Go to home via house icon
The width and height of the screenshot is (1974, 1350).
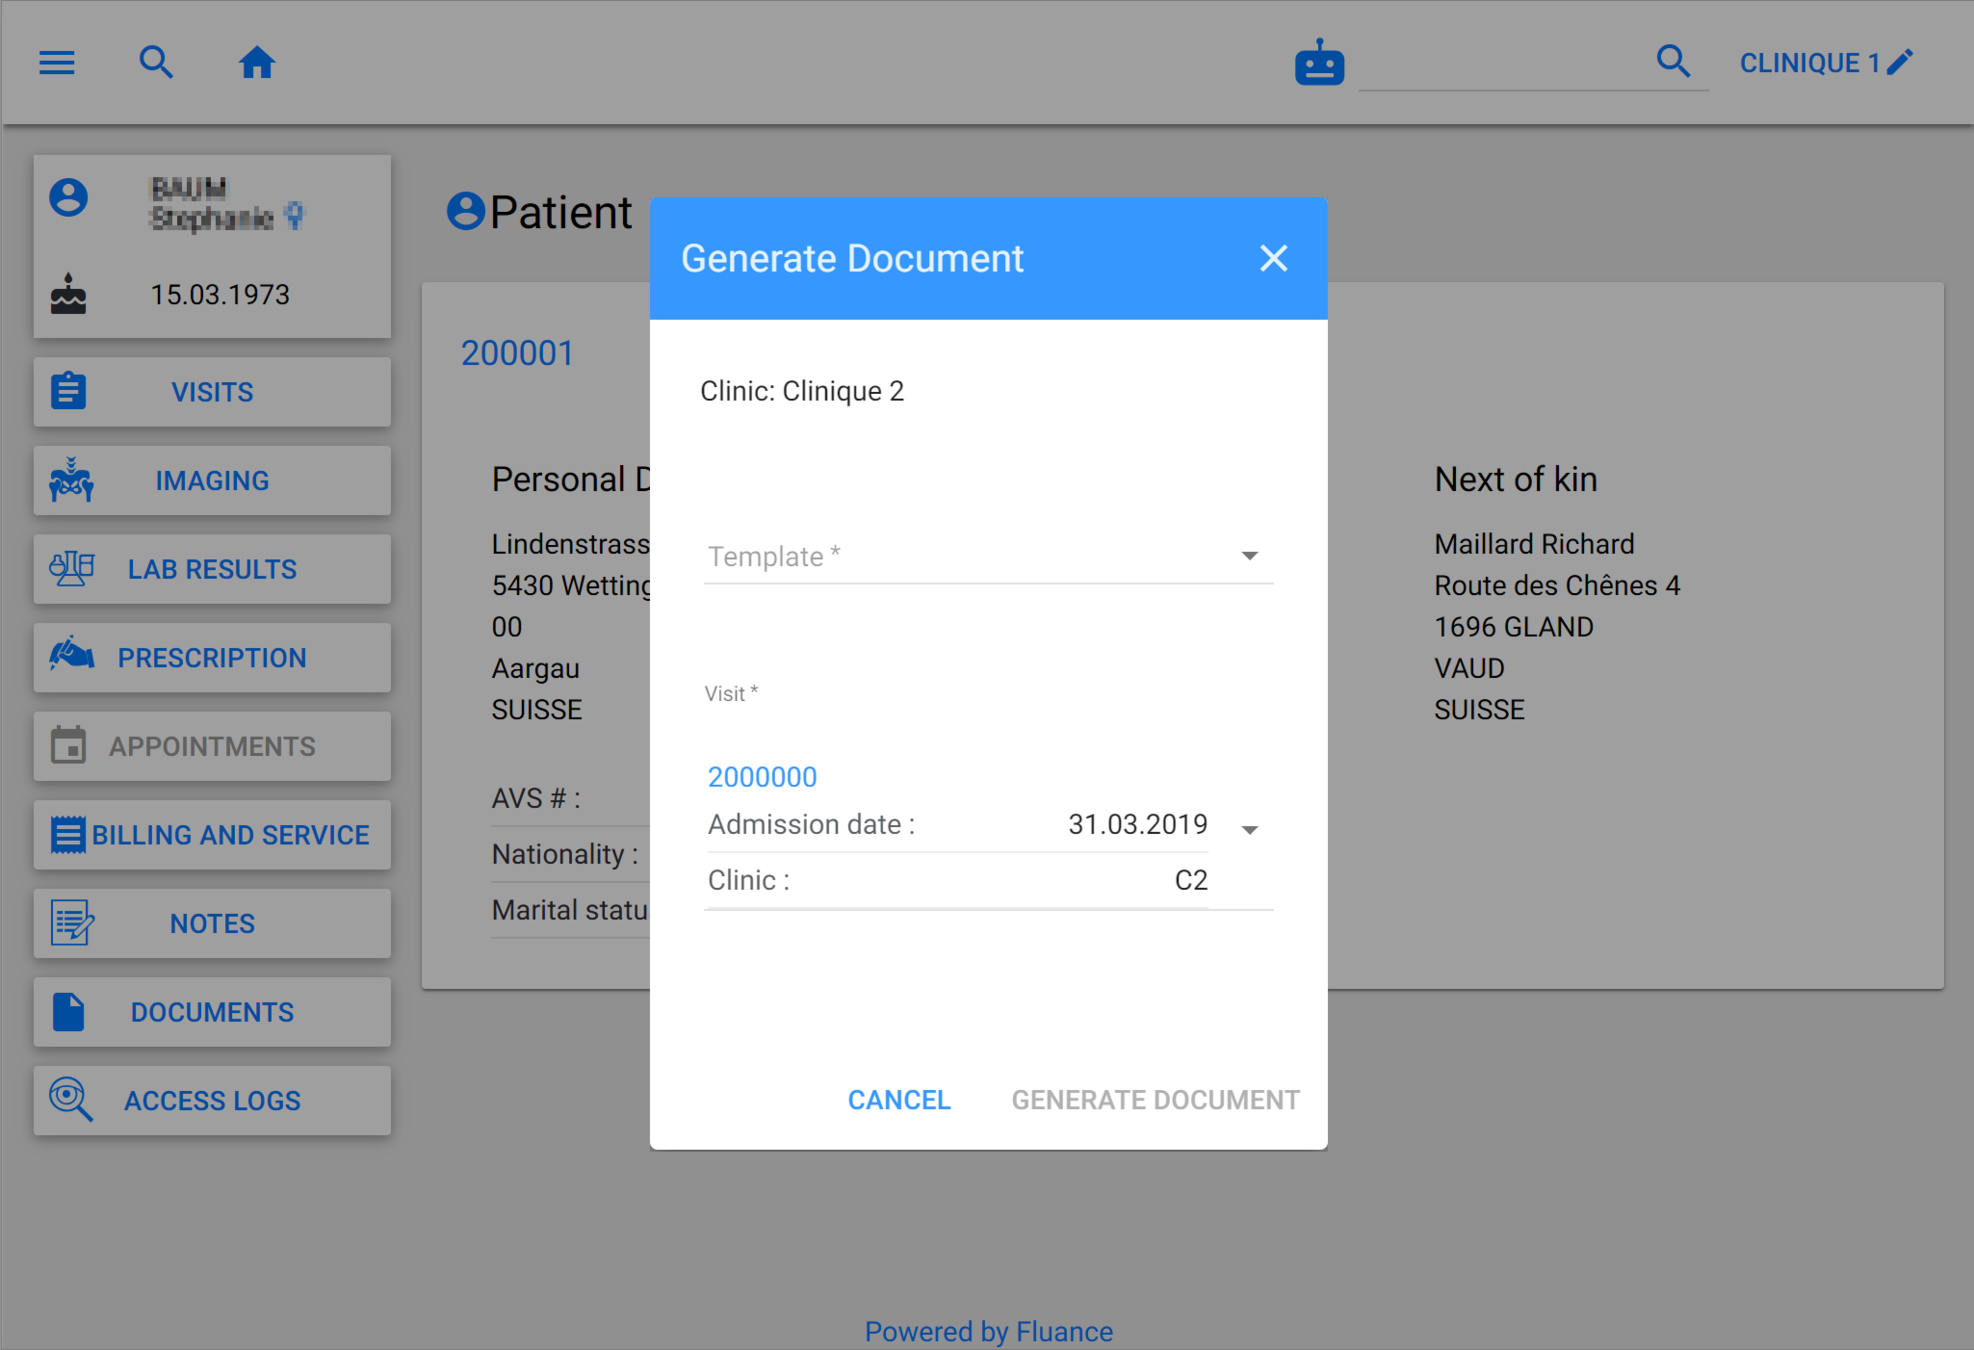(257, 63)
